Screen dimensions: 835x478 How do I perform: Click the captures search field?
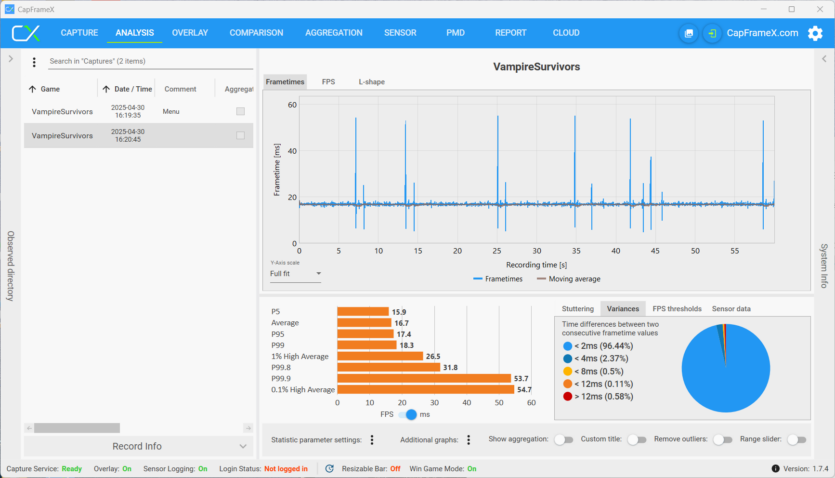(150, 61)
